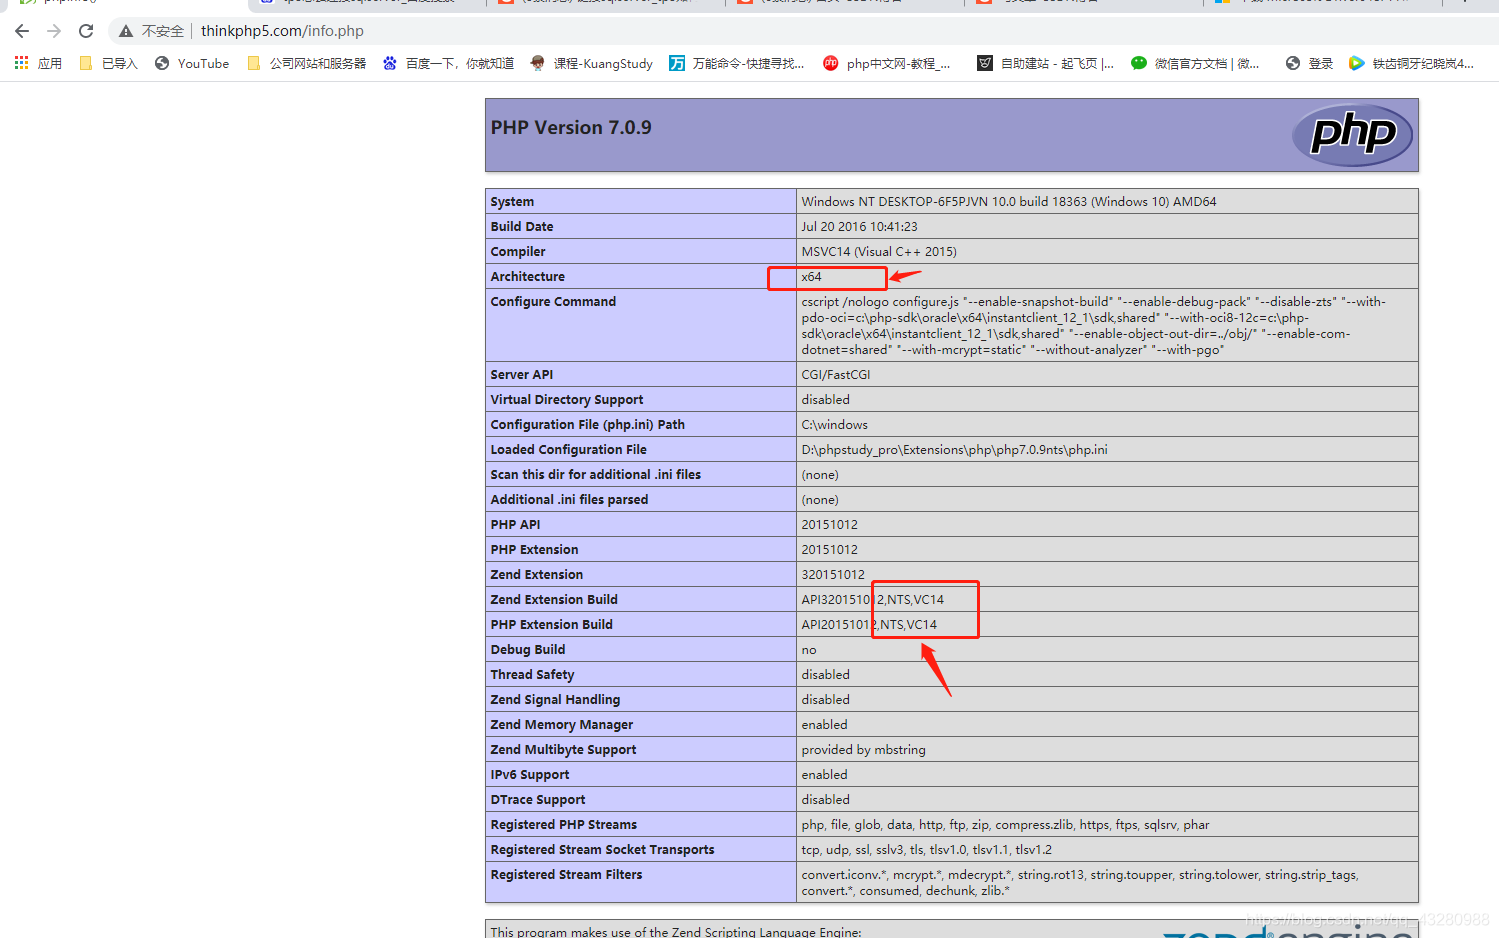Click the PHP Extension Build label

(551, 624)
